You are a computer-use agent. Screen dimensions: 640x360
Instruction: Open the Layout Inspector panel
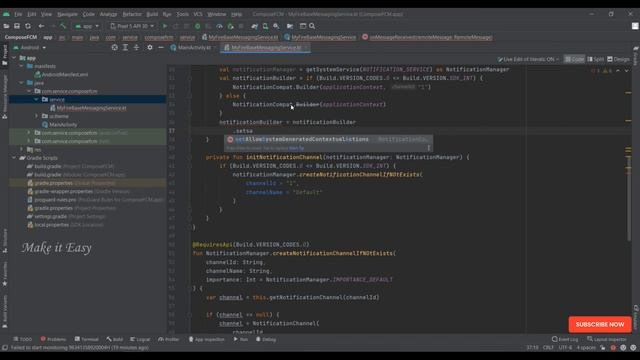click(x=607, y=339)
